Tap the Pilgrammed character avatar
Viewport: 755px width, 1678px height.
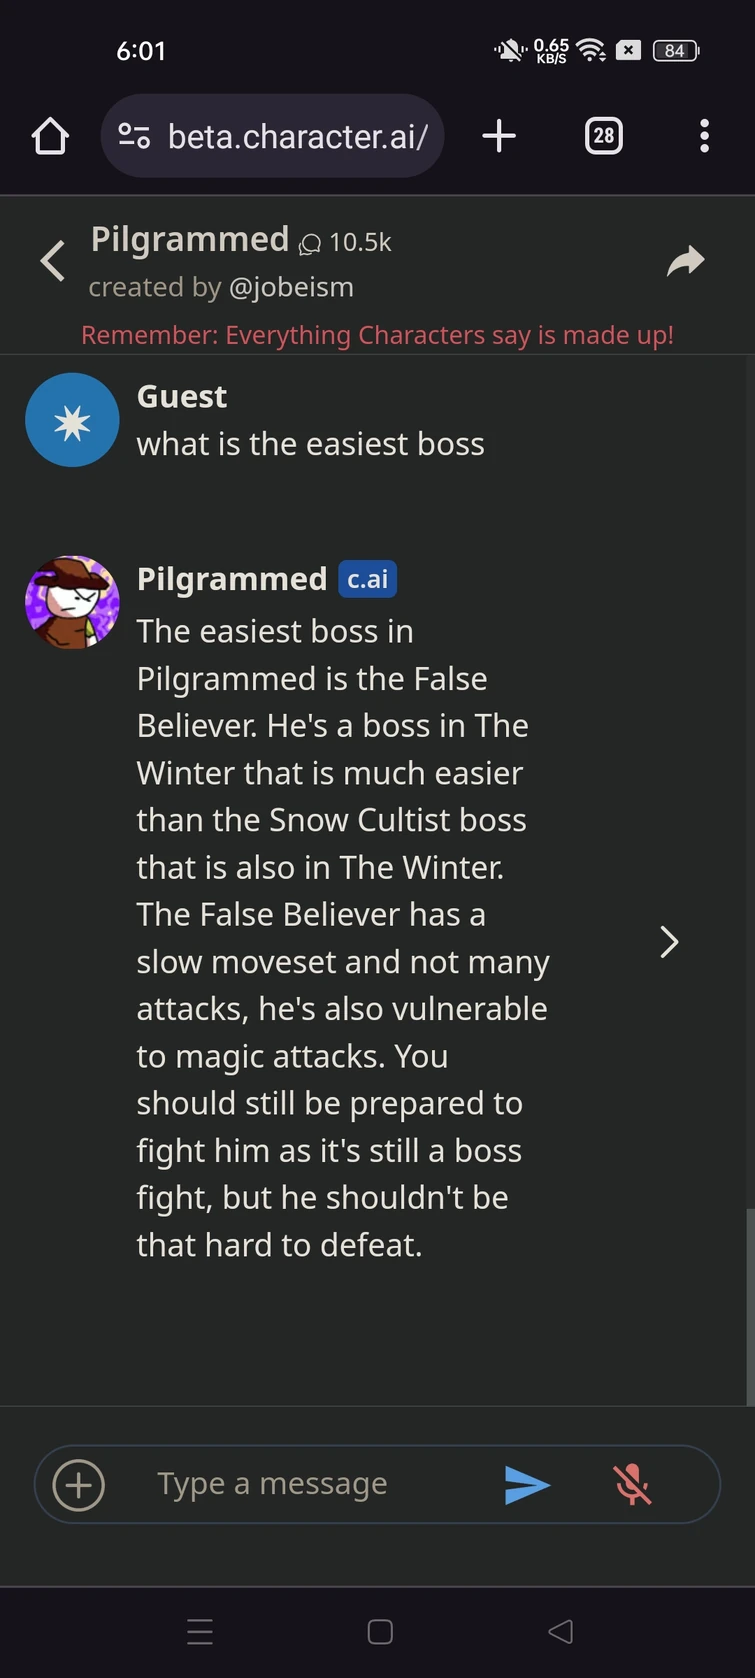[72, 602]
